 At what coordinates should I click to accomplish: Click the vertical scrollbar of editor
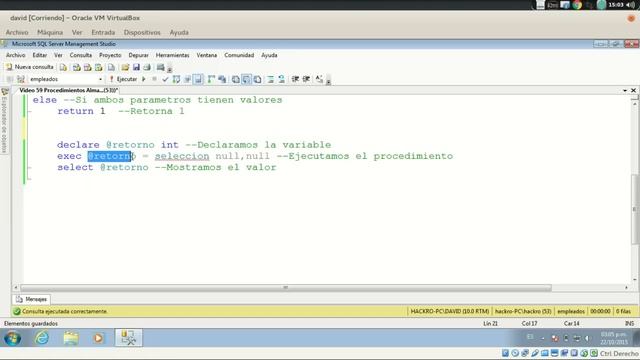(635, 209)
